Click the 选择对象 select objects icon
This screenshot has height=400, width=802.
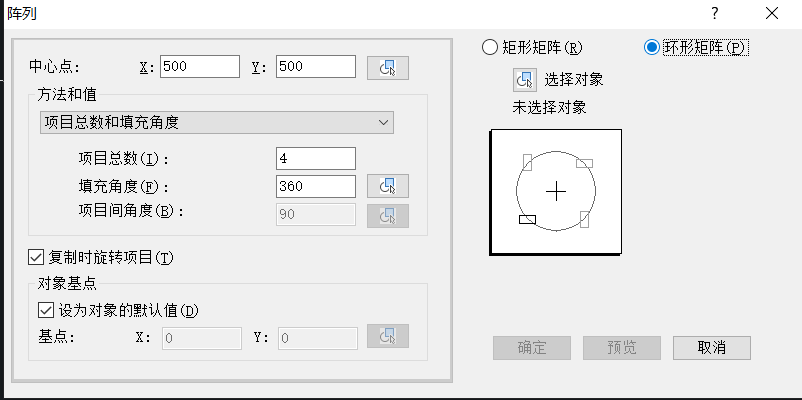point(525,79)
